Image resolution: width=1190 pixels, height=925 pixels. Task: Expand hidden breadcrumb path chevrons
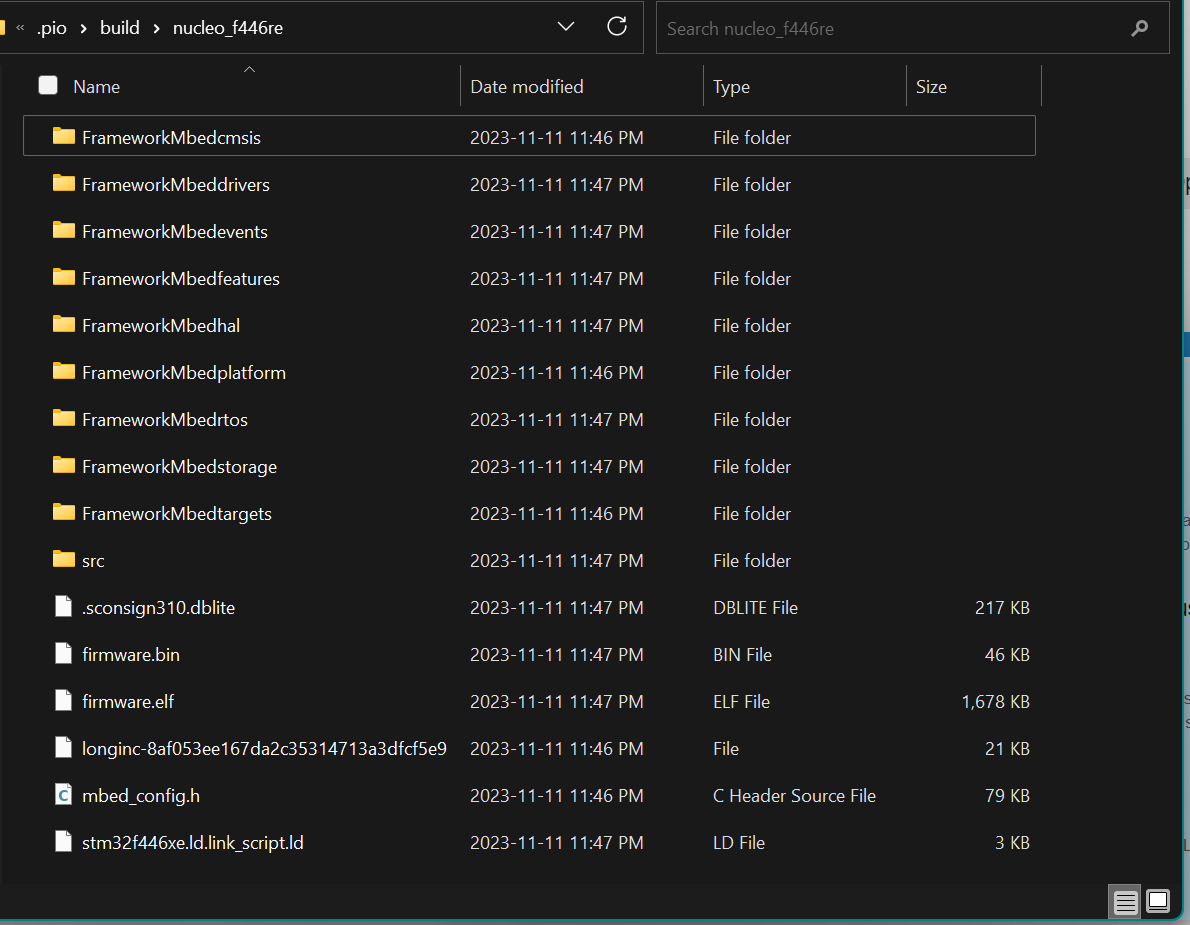tap(20, 28)
